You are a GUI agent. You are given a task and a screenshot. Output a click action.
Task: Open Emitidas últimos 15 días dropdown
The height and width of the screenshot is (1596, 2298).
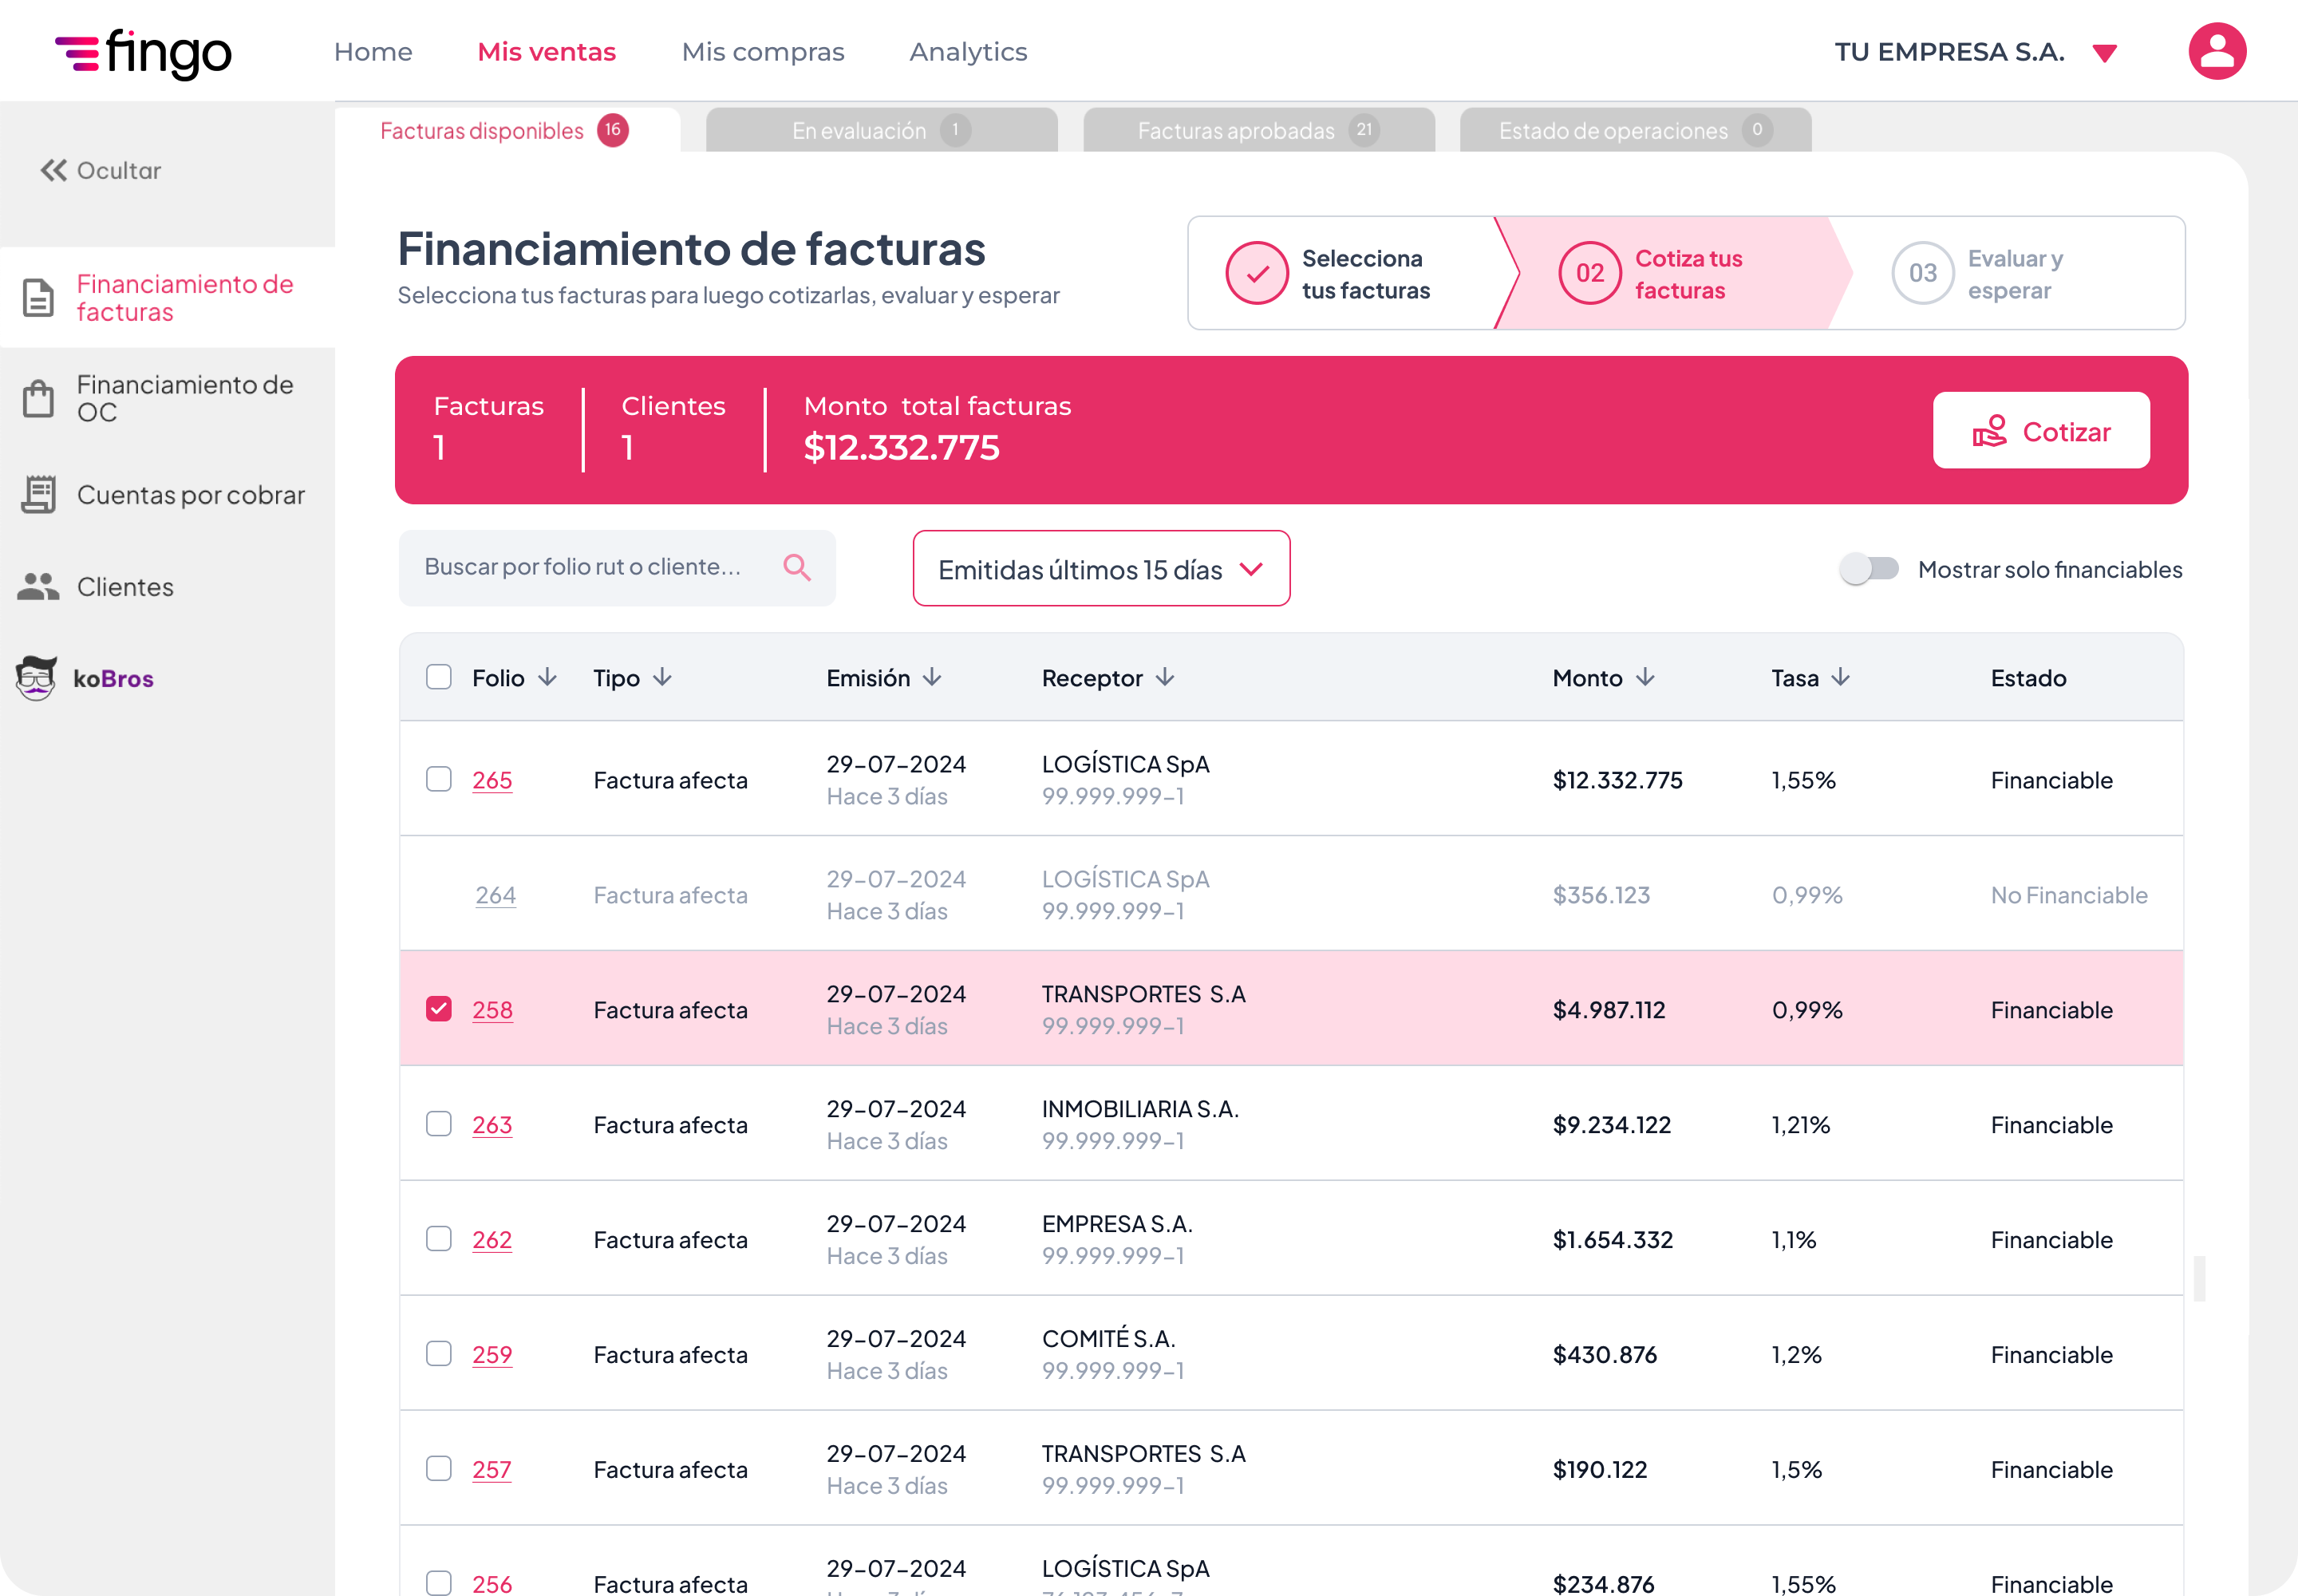1100,569
